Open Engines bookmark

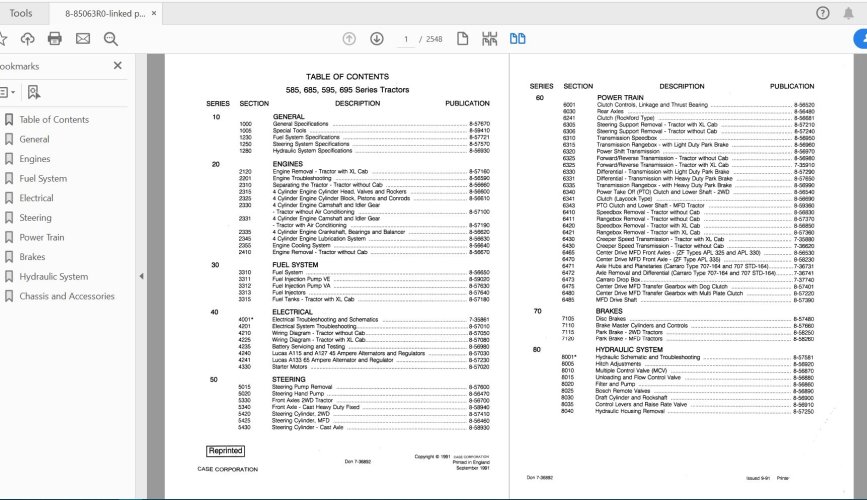[35, 159]
